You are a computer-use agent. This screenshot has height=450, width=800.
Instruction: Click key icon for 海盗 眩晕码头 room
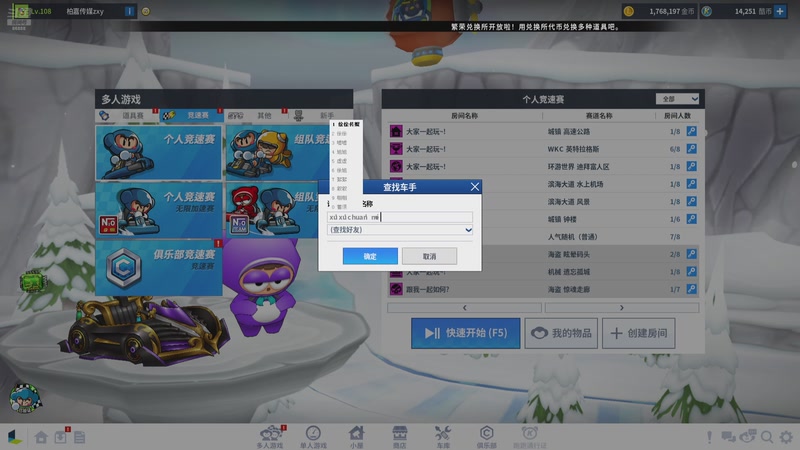pos(691,254)
